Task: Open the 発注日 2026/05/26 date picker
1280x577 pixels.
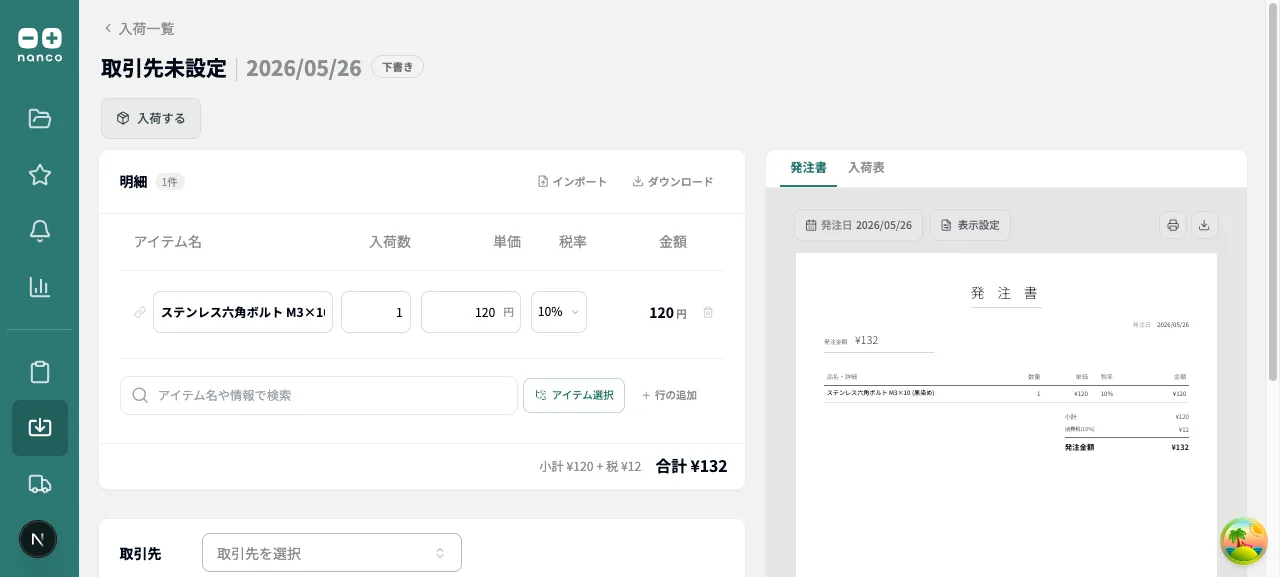Action: point(858,225)
